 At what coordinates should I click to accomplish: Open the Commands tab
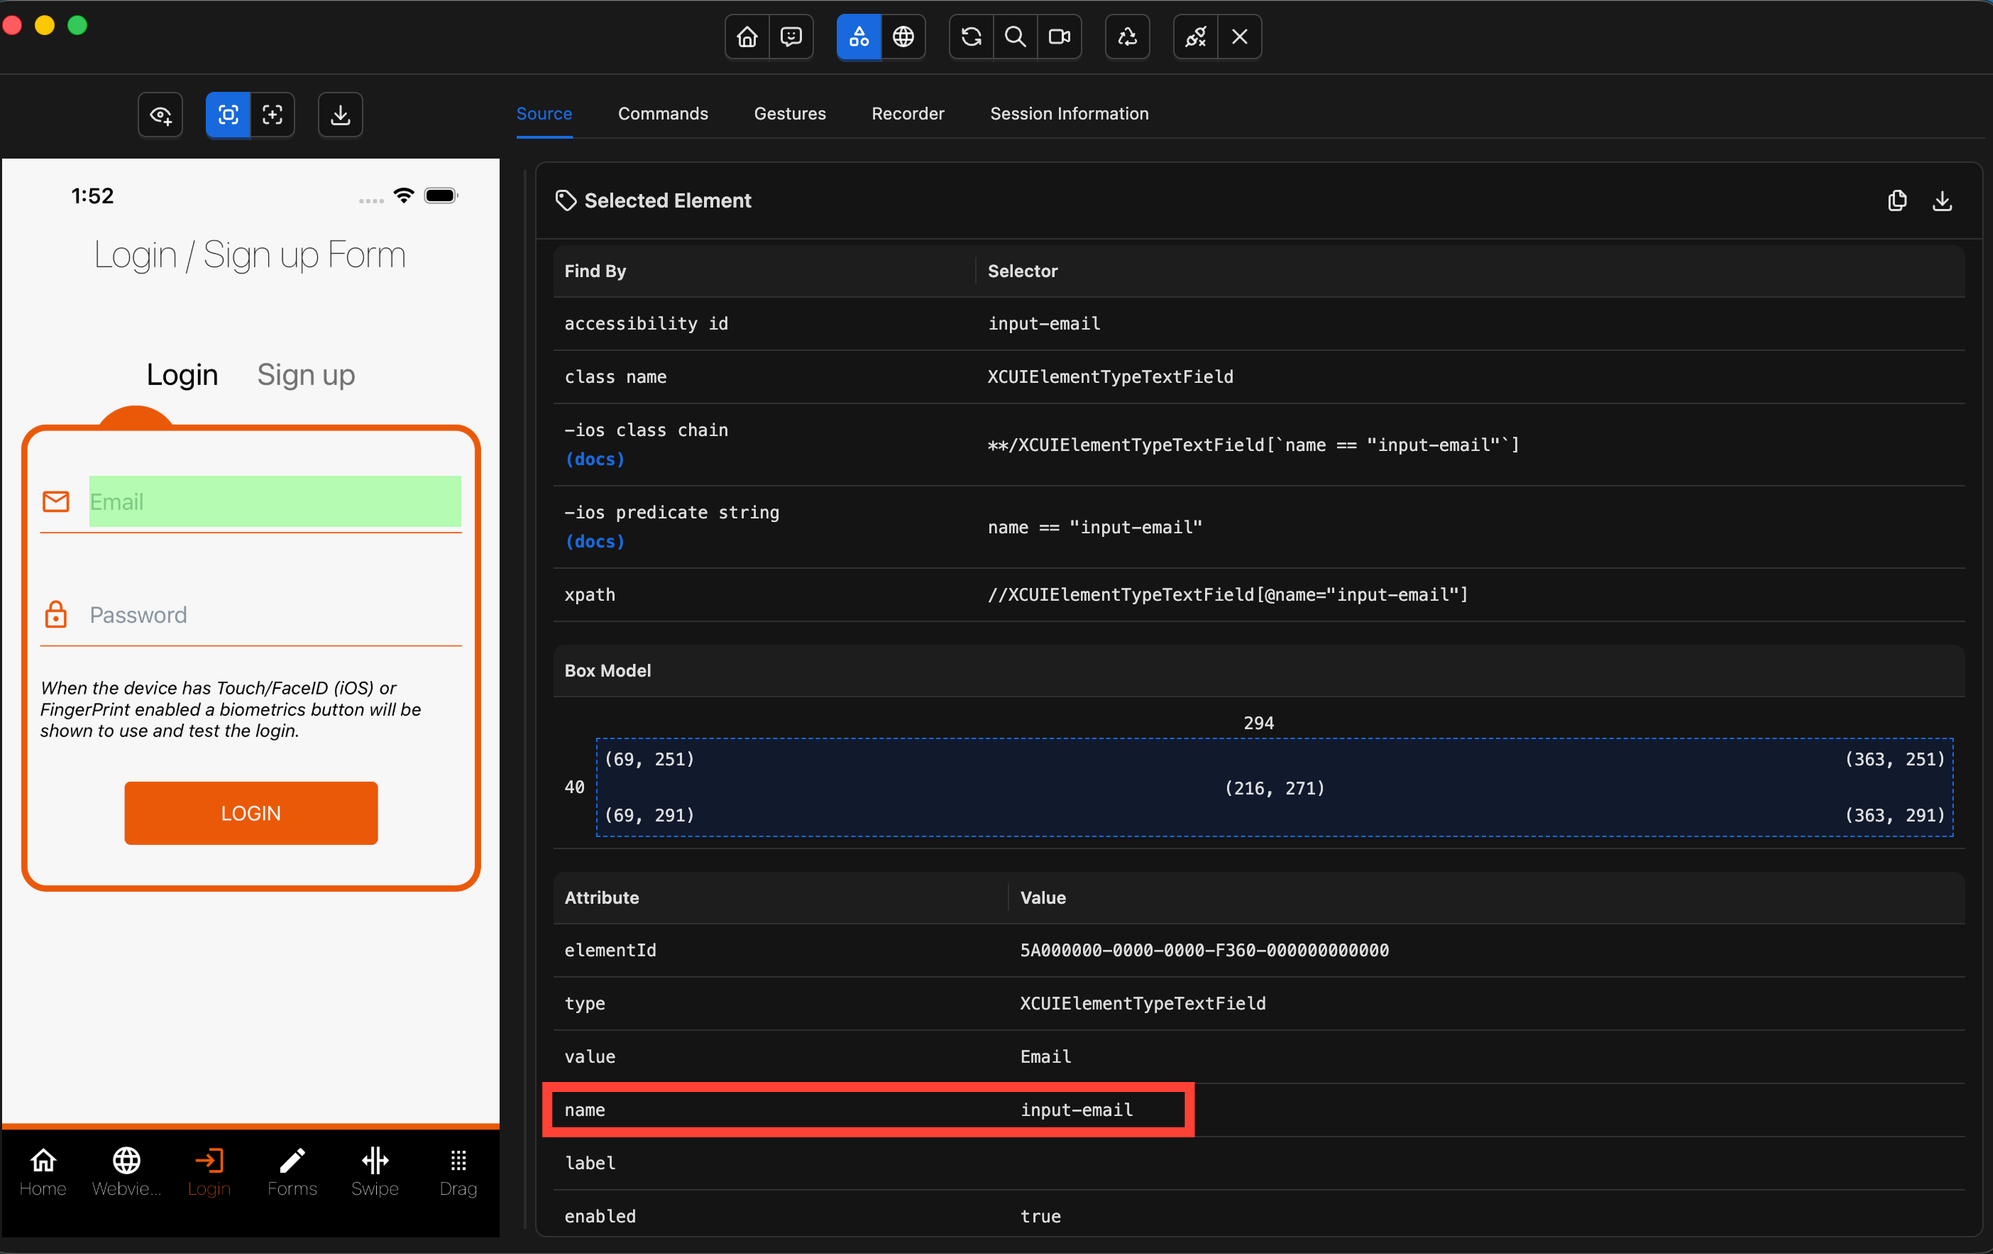(662, 114)
